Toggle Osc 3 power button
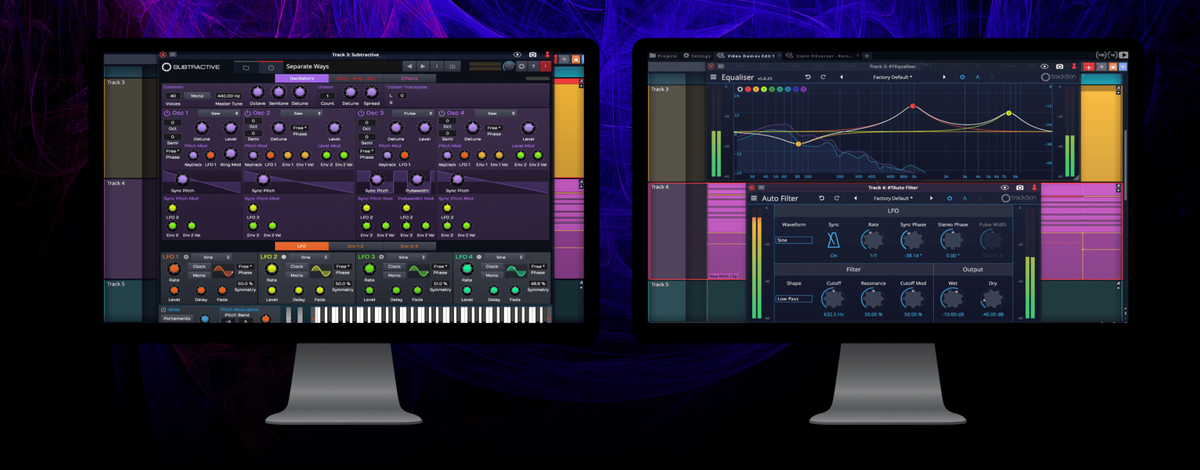This screenshot has height=470, width=1200. [361, 113]
